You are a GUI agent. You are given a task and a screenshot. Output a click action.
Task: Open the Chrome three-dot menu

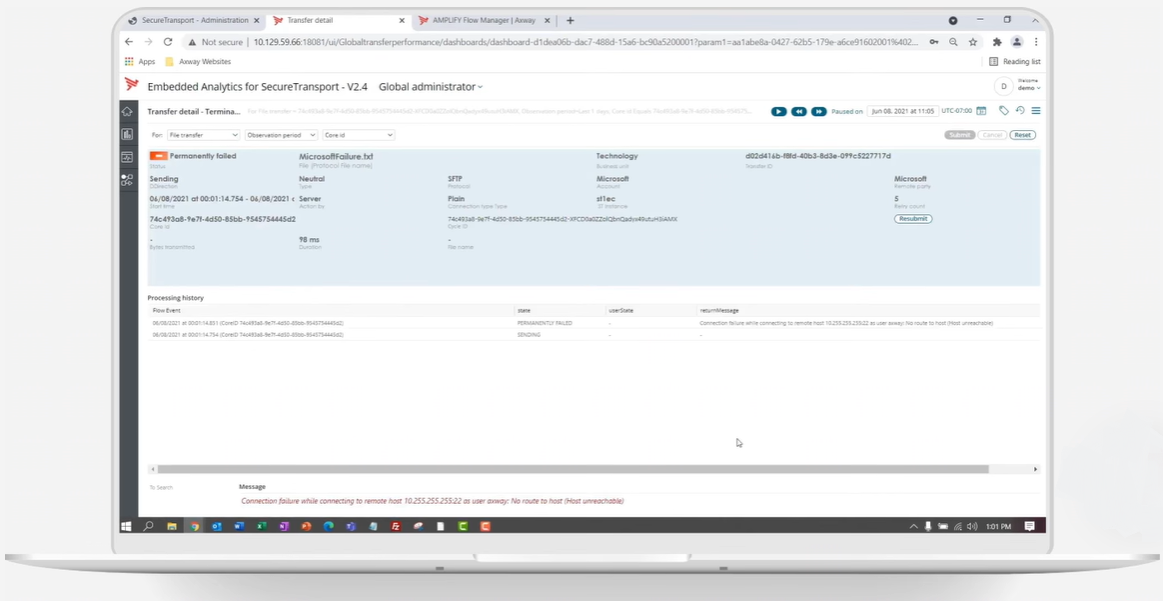point(1035,42)
